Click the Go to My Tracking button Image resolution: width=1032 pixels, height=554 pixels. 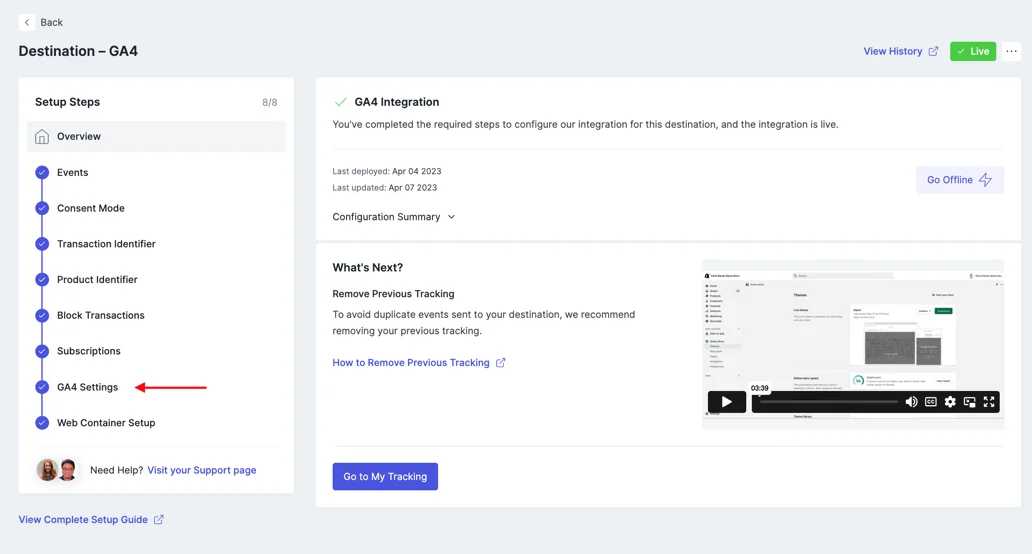pos(385,476)
